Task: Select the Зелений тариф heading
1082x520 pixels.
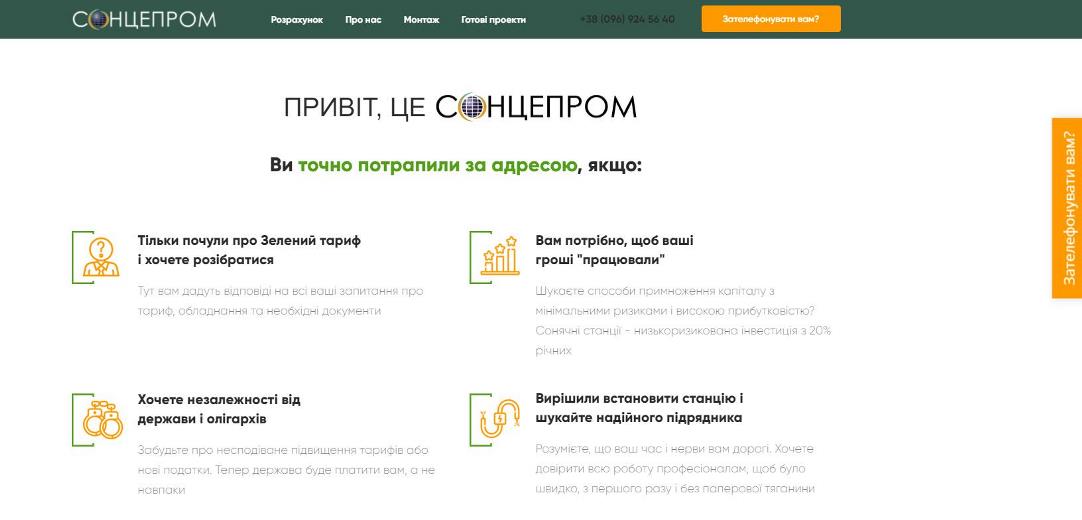Action: point(249,250)
